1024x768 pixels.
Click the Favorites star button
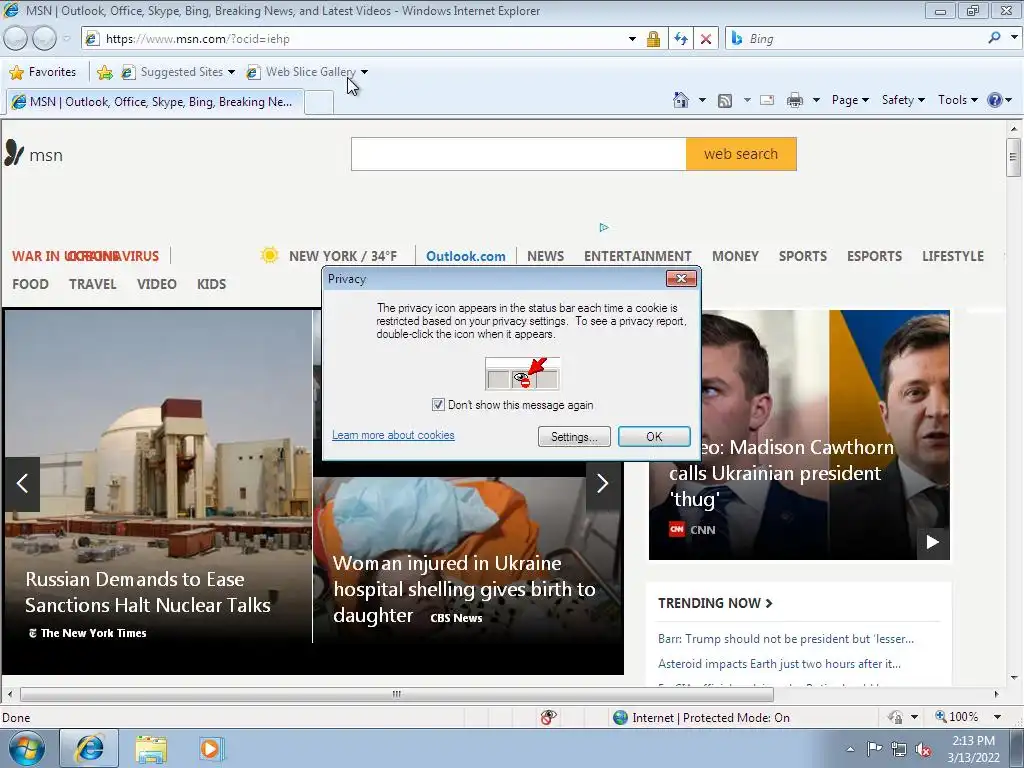[x=43, y=72]
